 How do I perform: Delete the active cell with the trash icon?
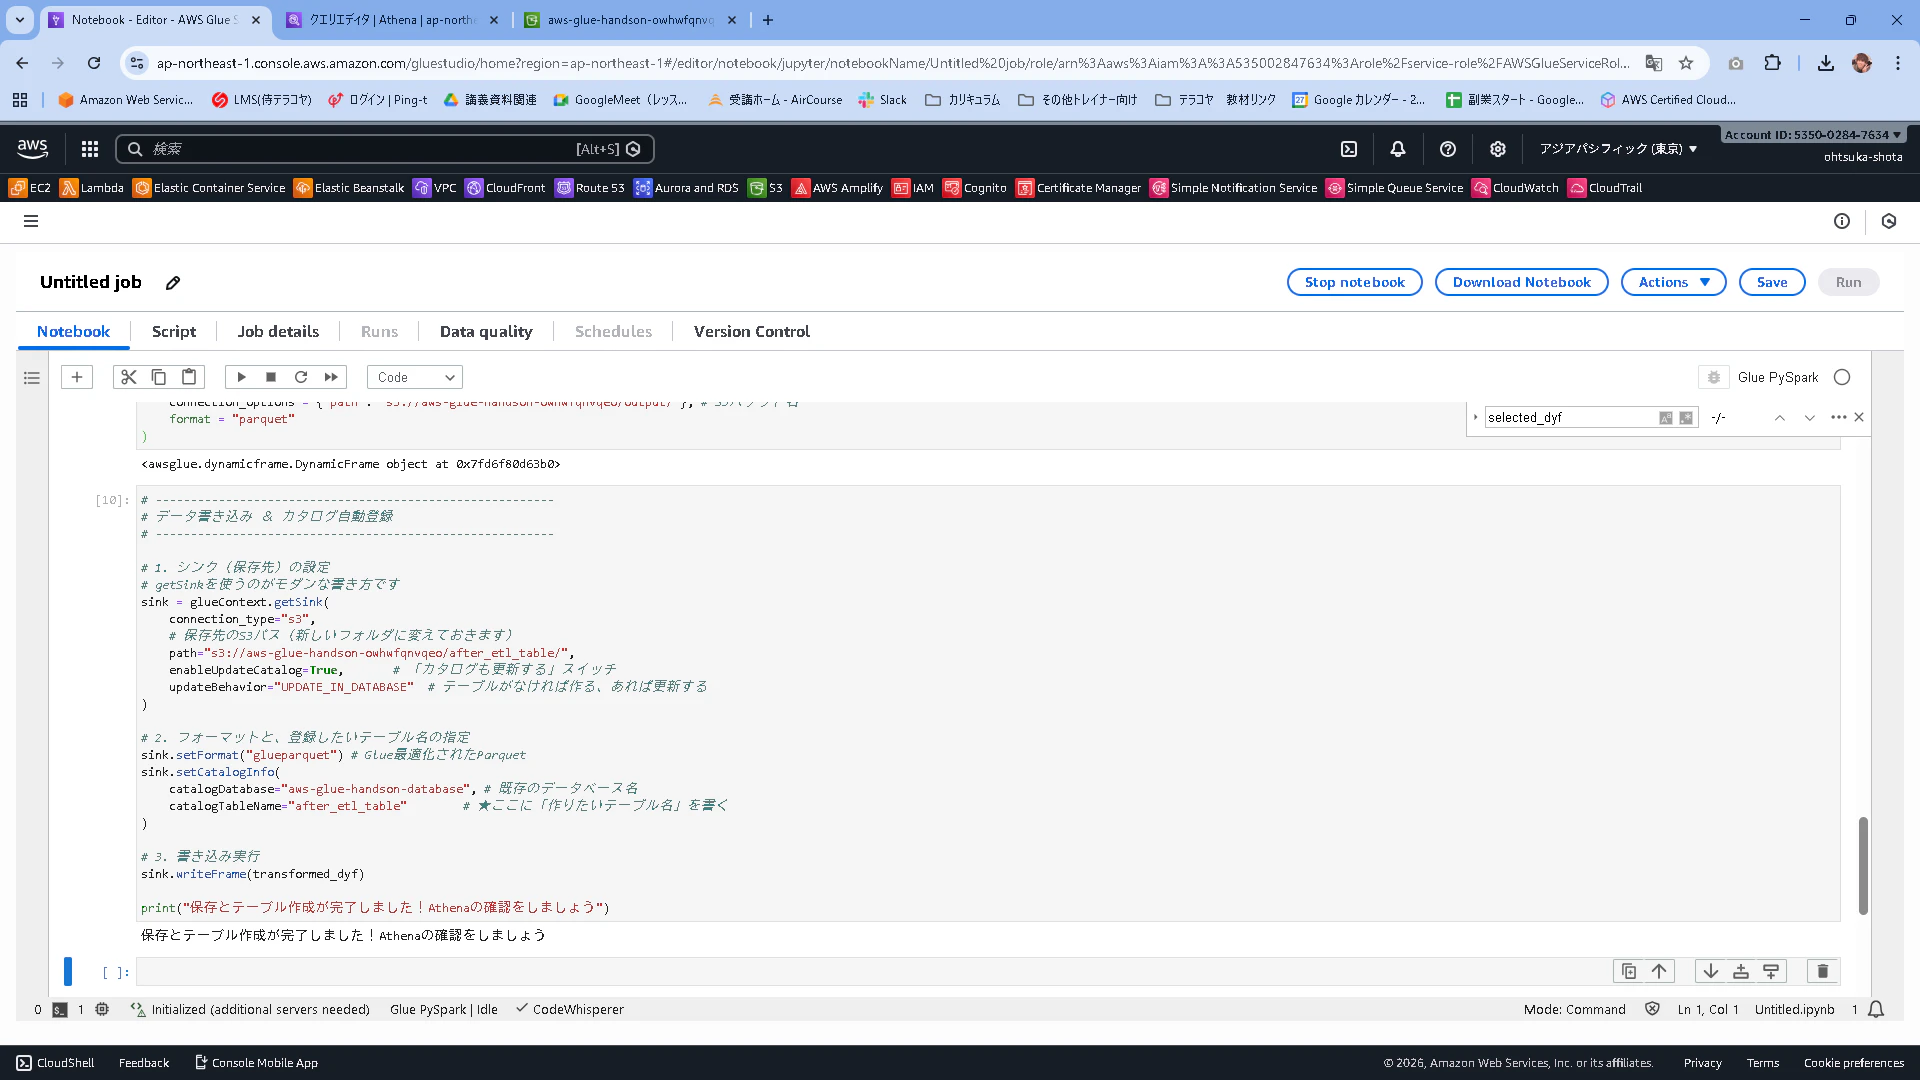point(1822,971)
